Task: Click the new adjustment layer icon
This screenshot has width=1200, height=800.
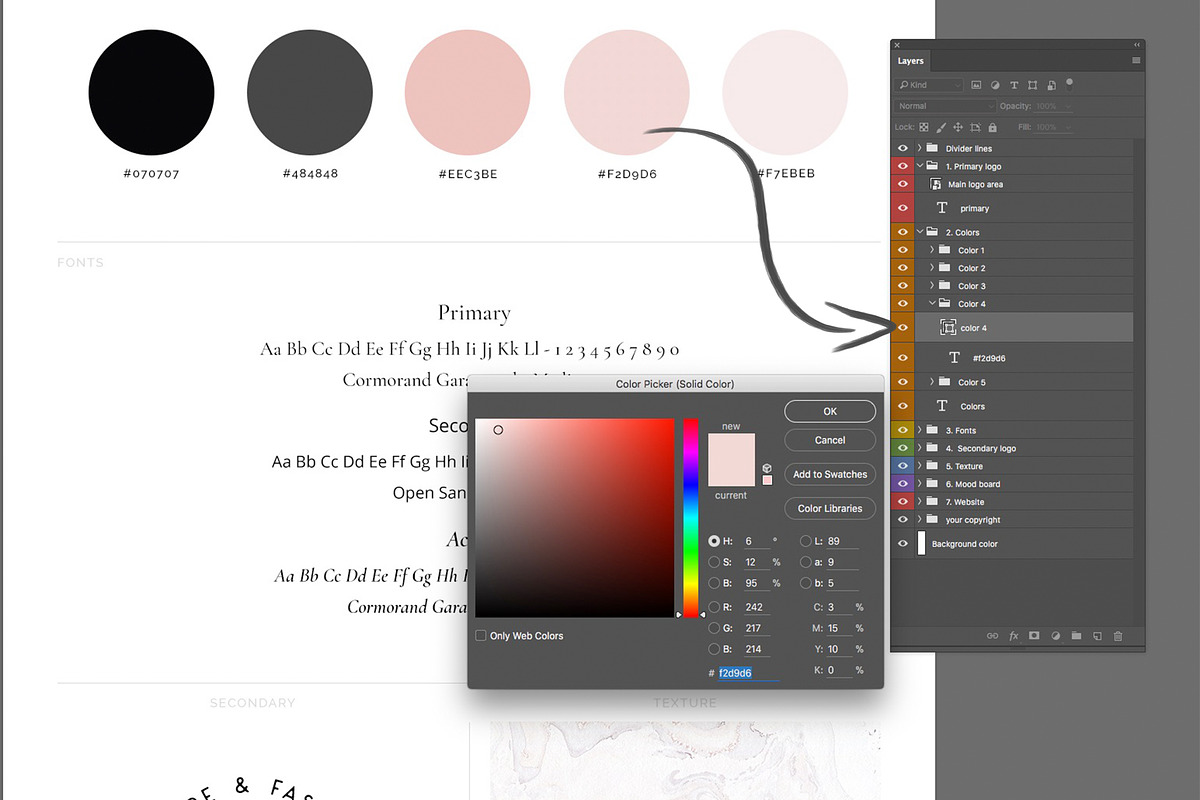Action: coord(1056,635)
